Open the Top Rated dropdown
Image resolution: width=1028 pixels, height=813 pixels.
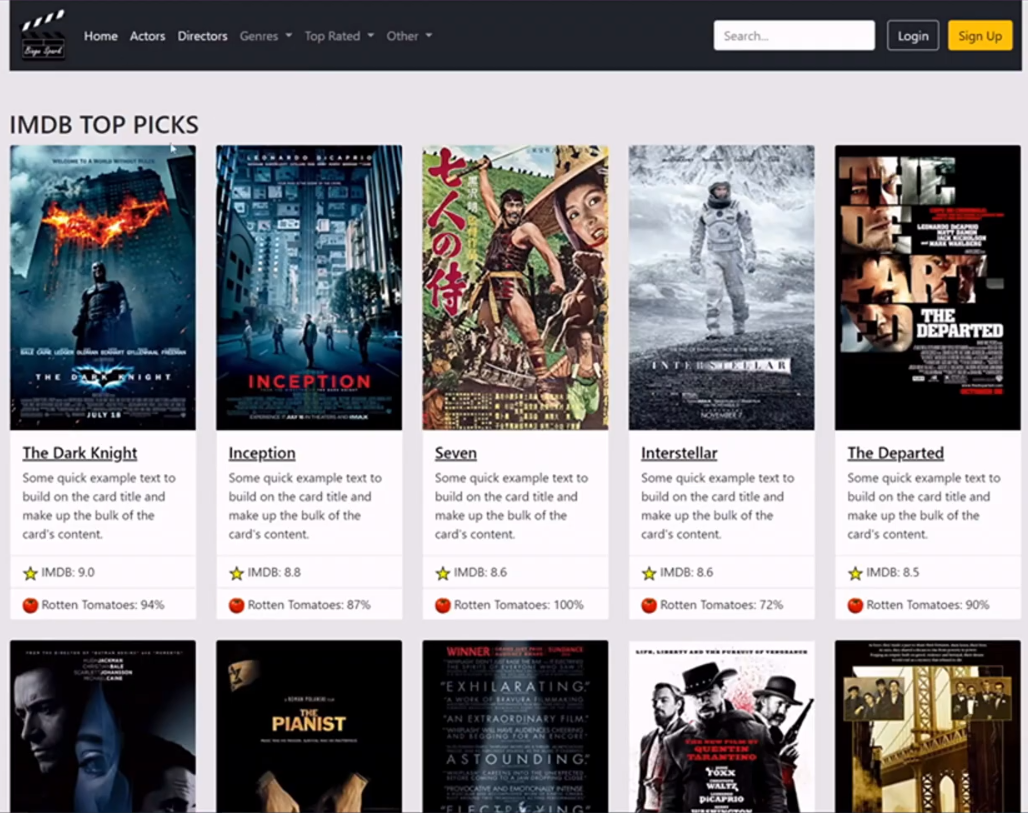click(x=339, y=36)
